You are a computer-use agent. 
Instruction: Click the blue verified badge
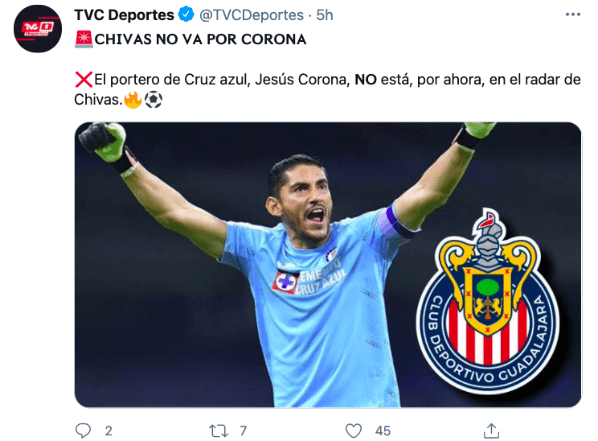pyautogui.click(x=186, y=14)
